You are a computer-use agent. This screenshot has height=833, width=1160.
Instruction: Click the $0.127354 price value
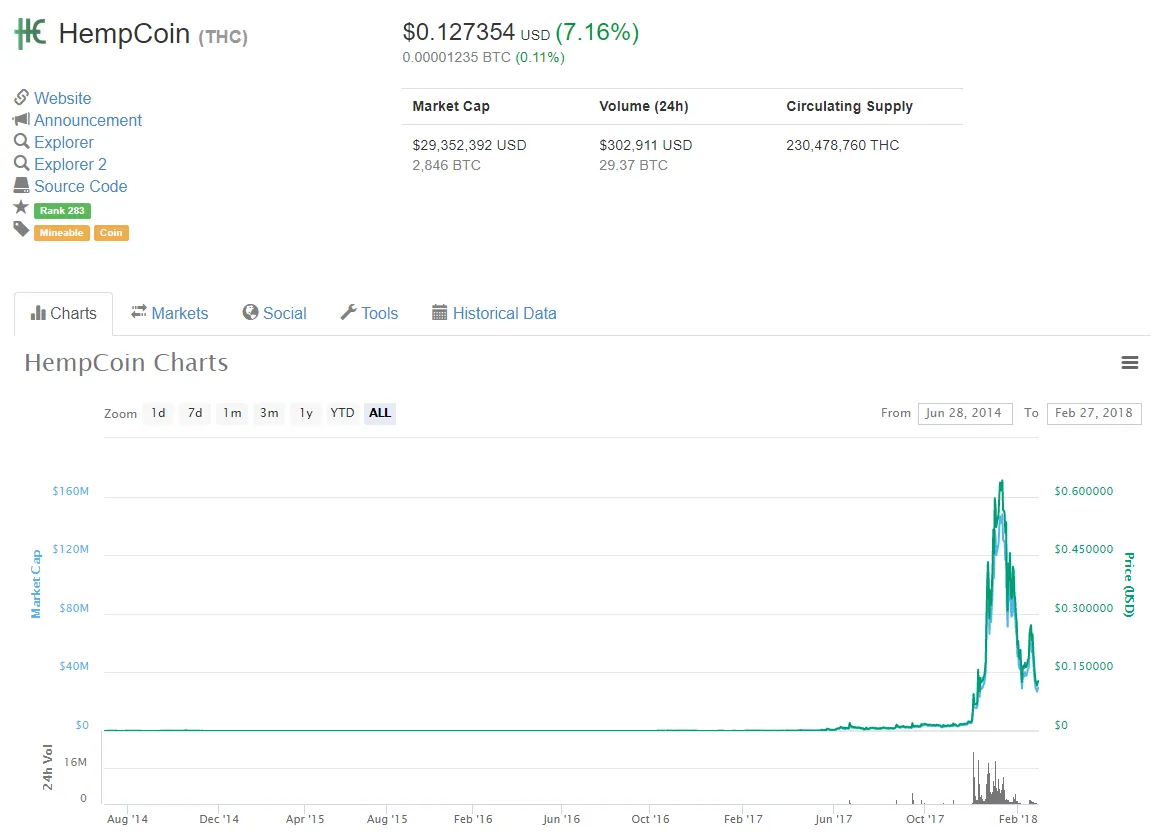[459, 32]
